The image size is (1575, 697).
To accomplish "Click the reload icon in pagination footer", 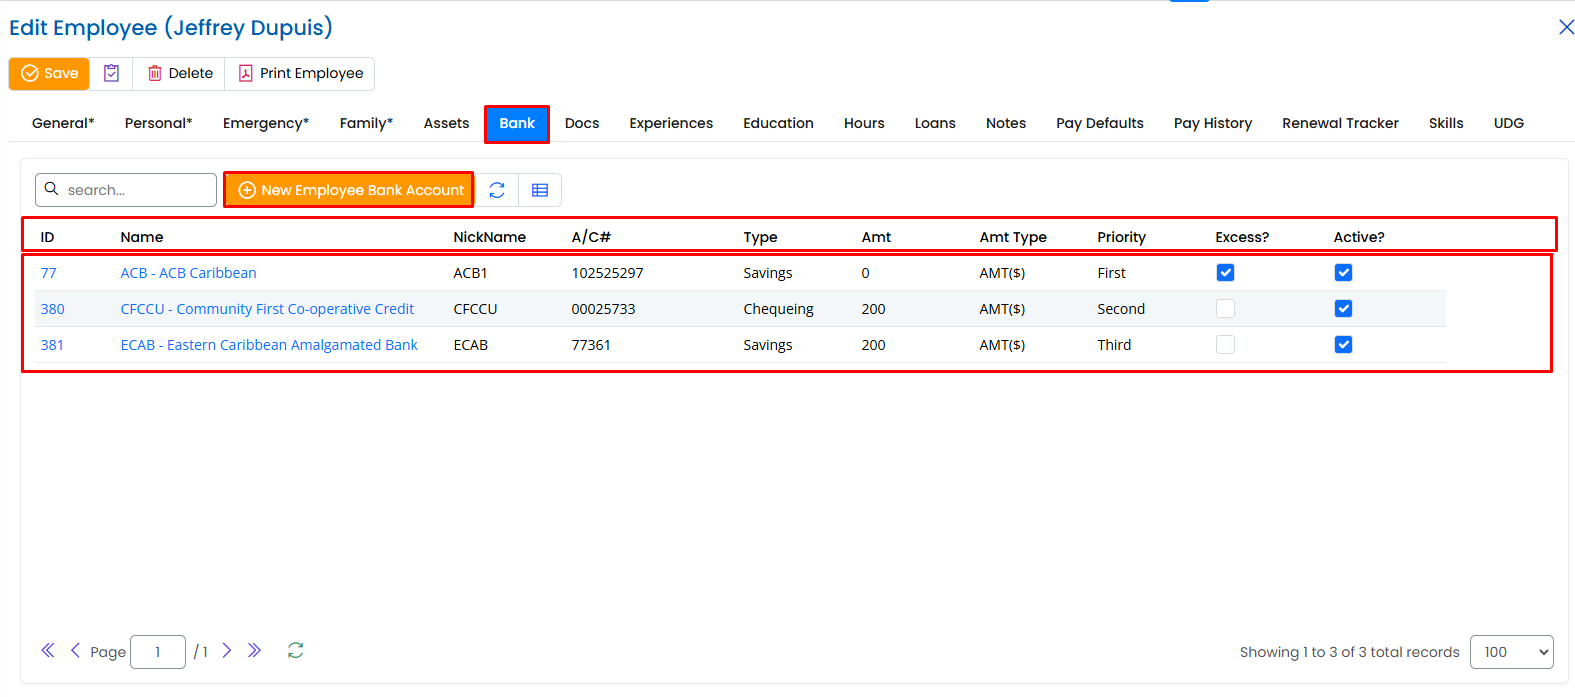I will click(295, 651).
